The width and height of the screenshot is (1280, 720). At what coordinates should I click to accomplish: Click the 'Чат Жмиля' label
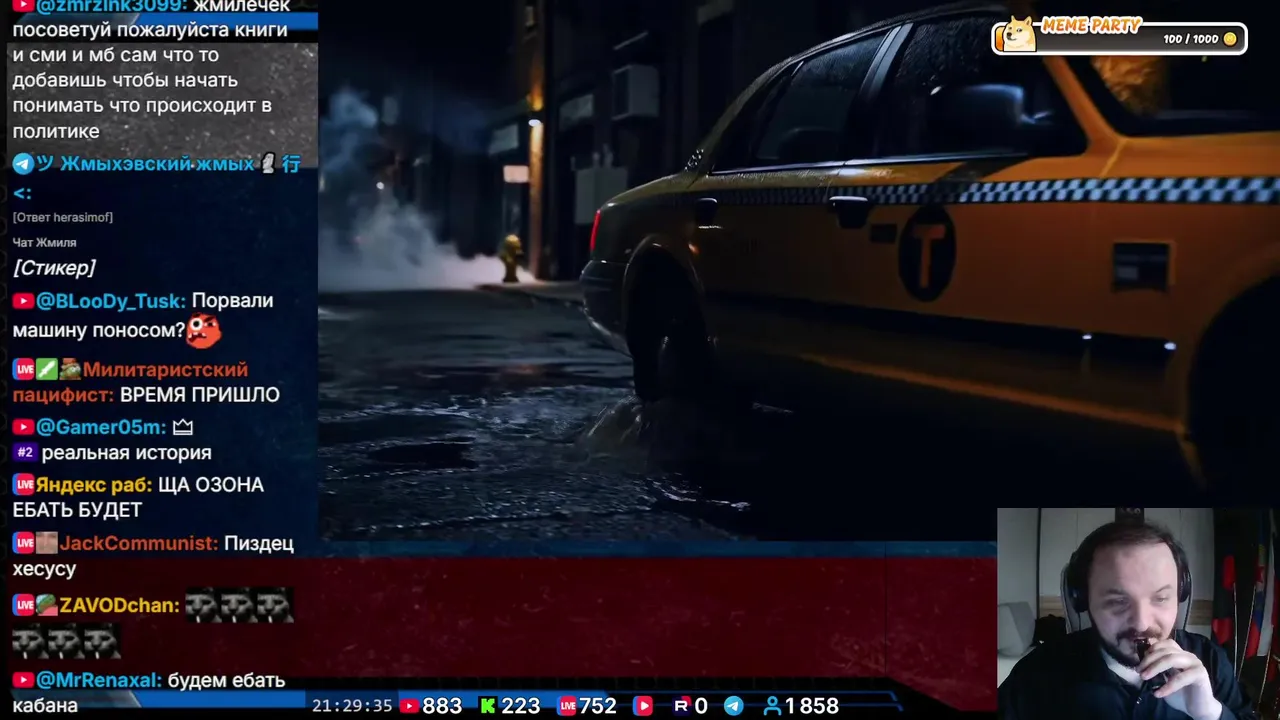[44, 242]
